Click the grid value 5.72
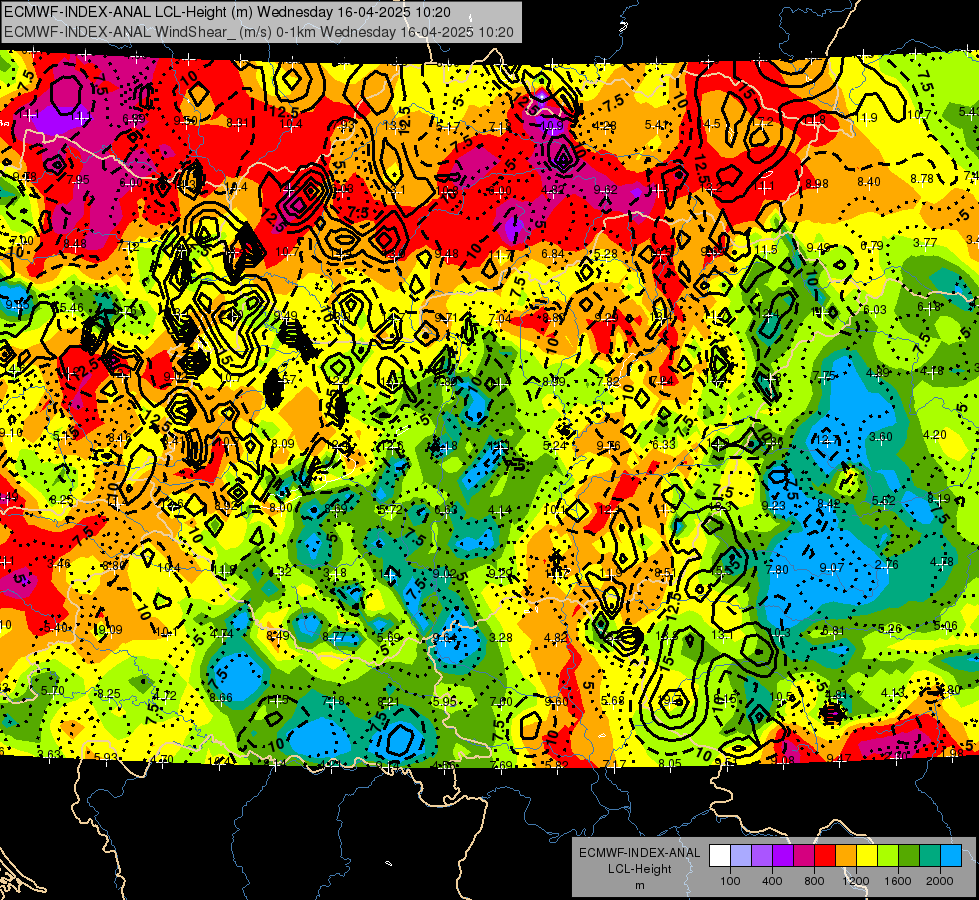This screenshot has width=979, height=900. pos(390,510)
